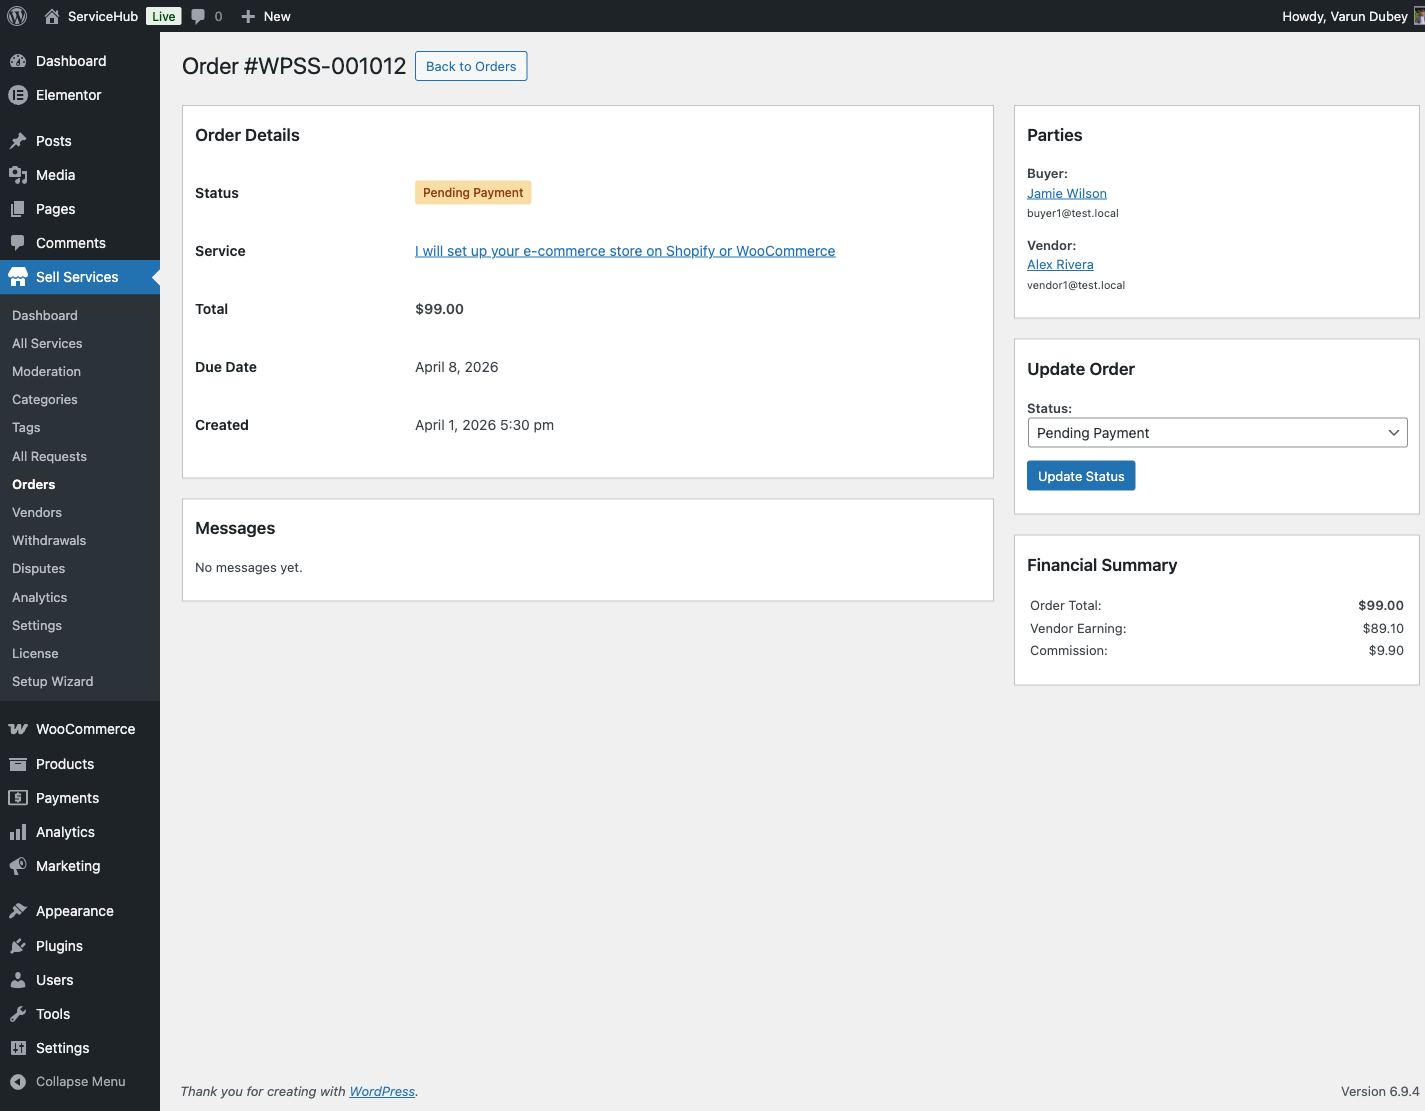
Task: Open the ServiceHub home icon
Action: click(x=52, y=16)
